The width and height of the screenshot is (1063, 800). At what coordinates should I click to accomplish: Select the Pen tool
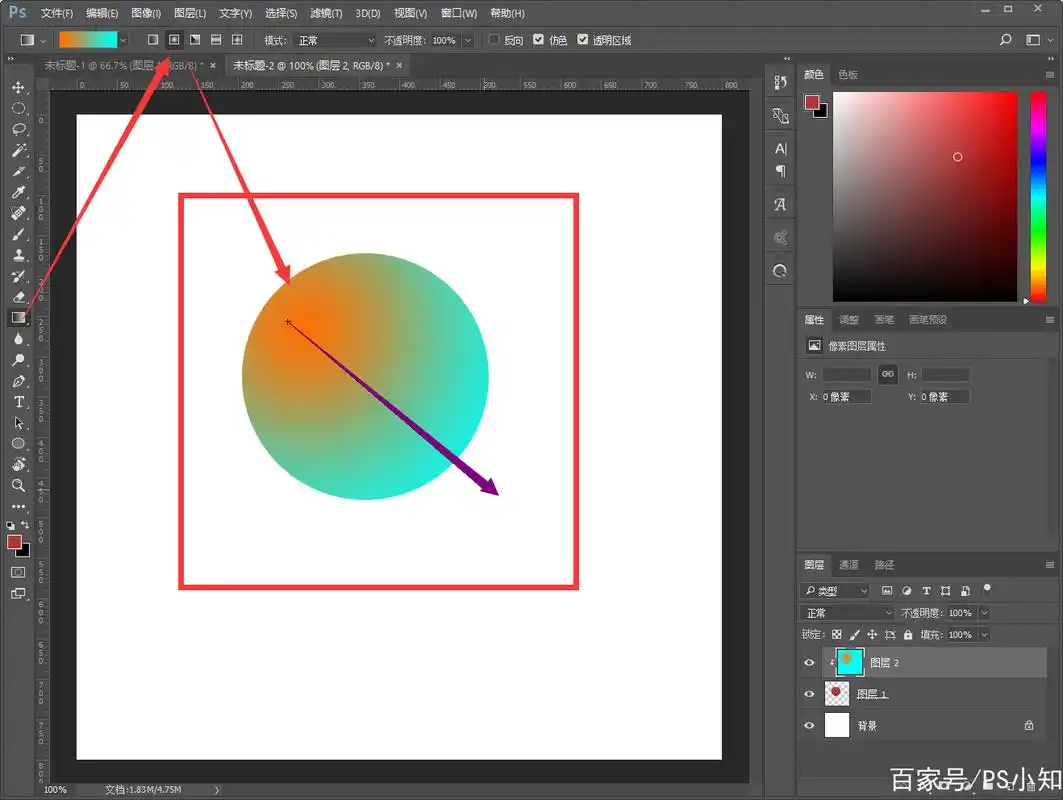(x=18, y=381)
